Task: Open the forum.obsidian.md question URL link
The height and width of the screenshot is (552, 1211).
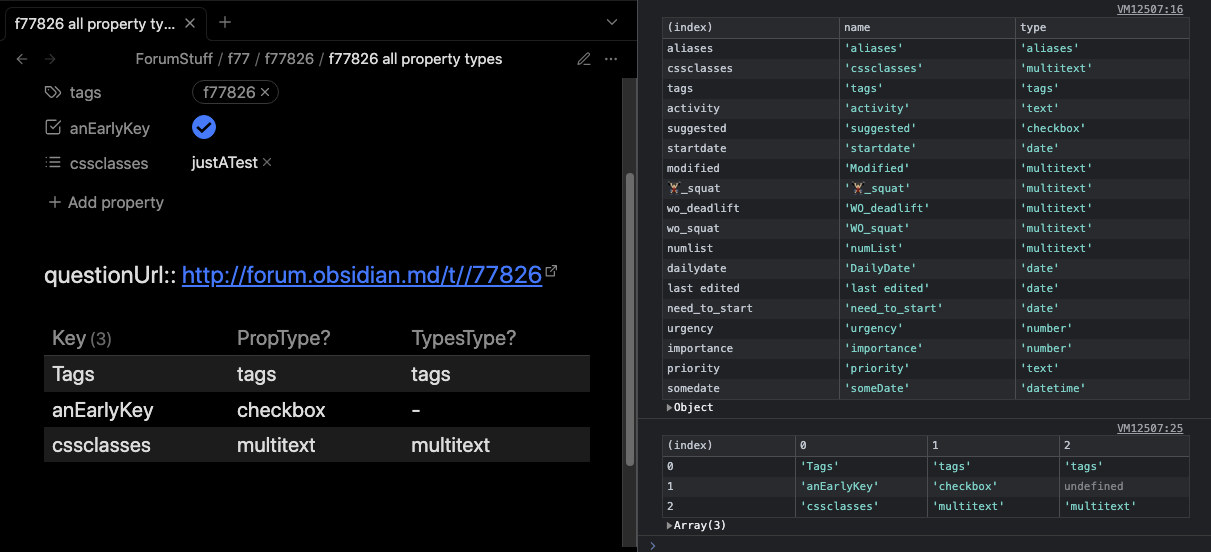Action: 362,275
